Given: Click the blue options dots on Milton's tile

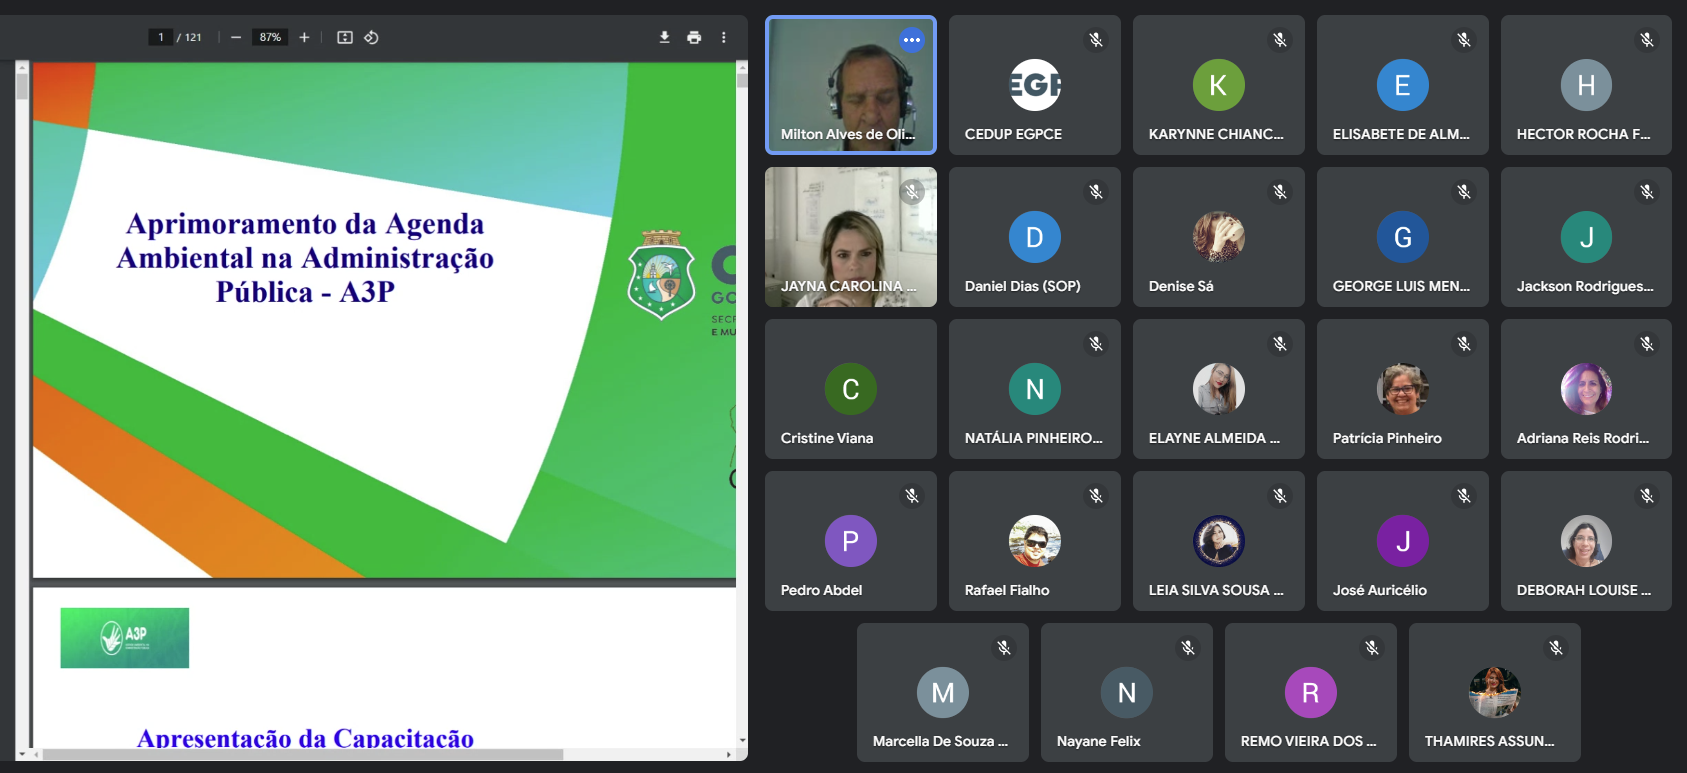Looking at the screenshot, I should click(911, 40).
